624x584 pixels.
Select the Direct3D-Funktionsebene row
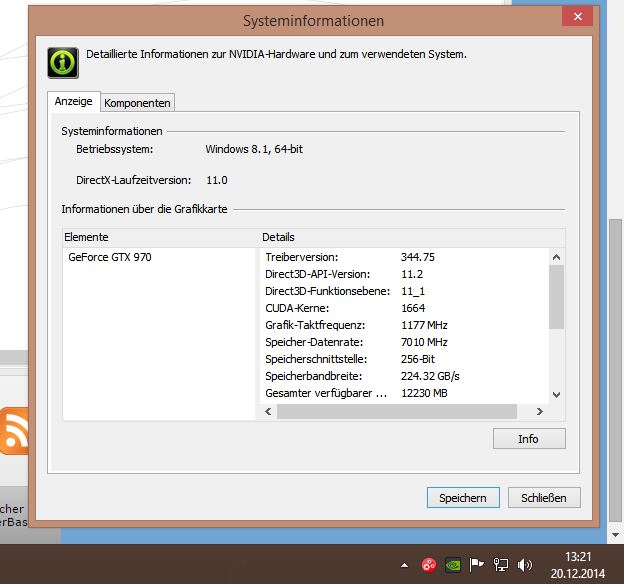tap(405, 291)
